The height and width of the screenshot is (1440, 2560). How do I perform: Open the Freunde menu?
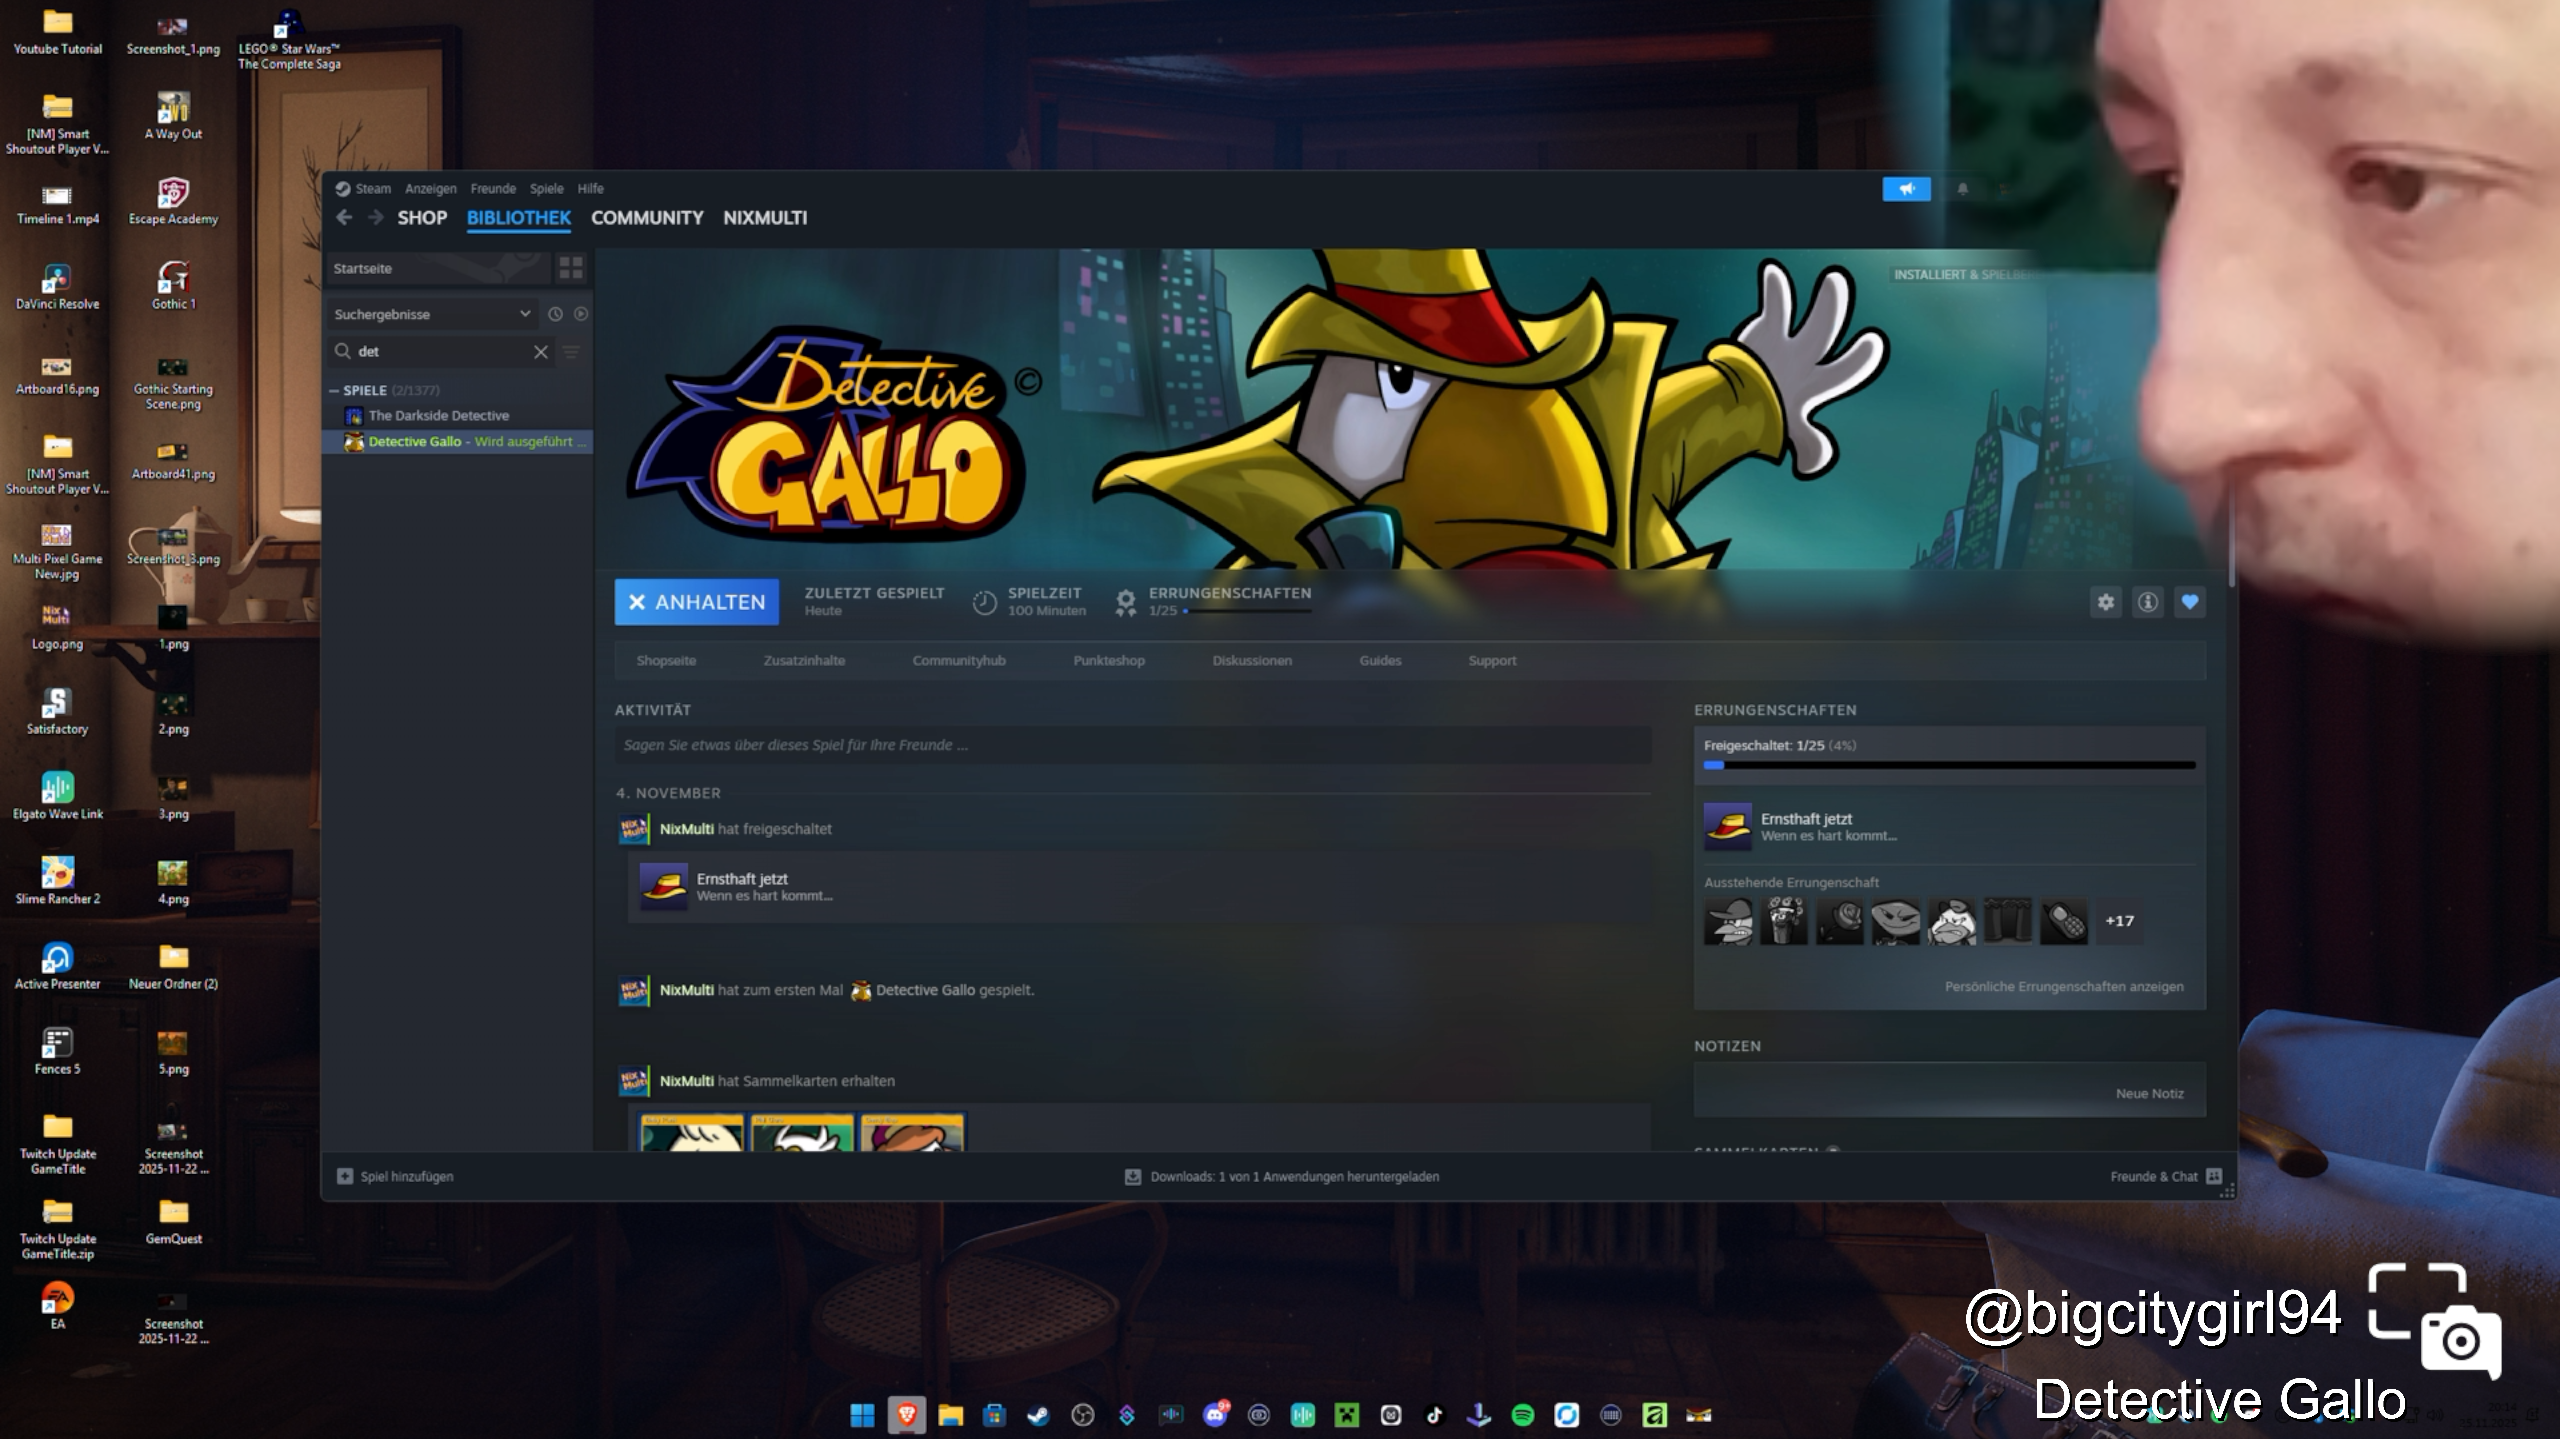click(493, 188)
